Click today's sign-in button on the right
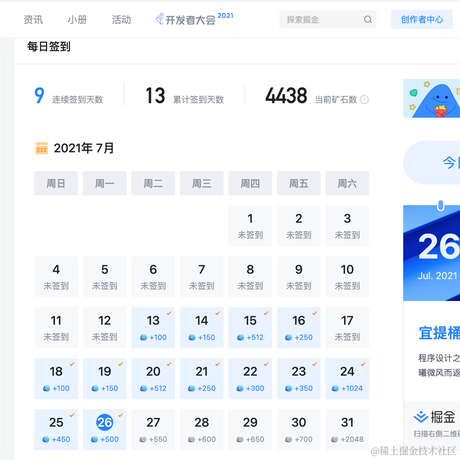 pos(432,163)
